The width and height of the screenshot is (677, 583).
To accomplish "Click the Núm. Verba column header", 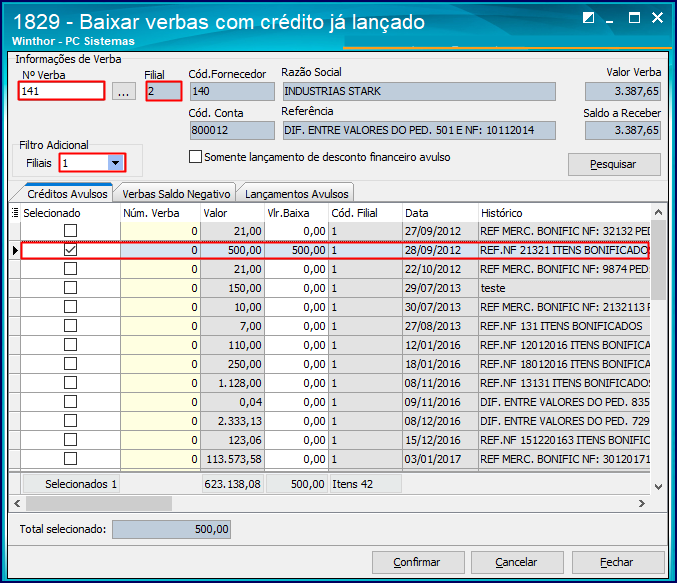I will (x=160, y=213).
